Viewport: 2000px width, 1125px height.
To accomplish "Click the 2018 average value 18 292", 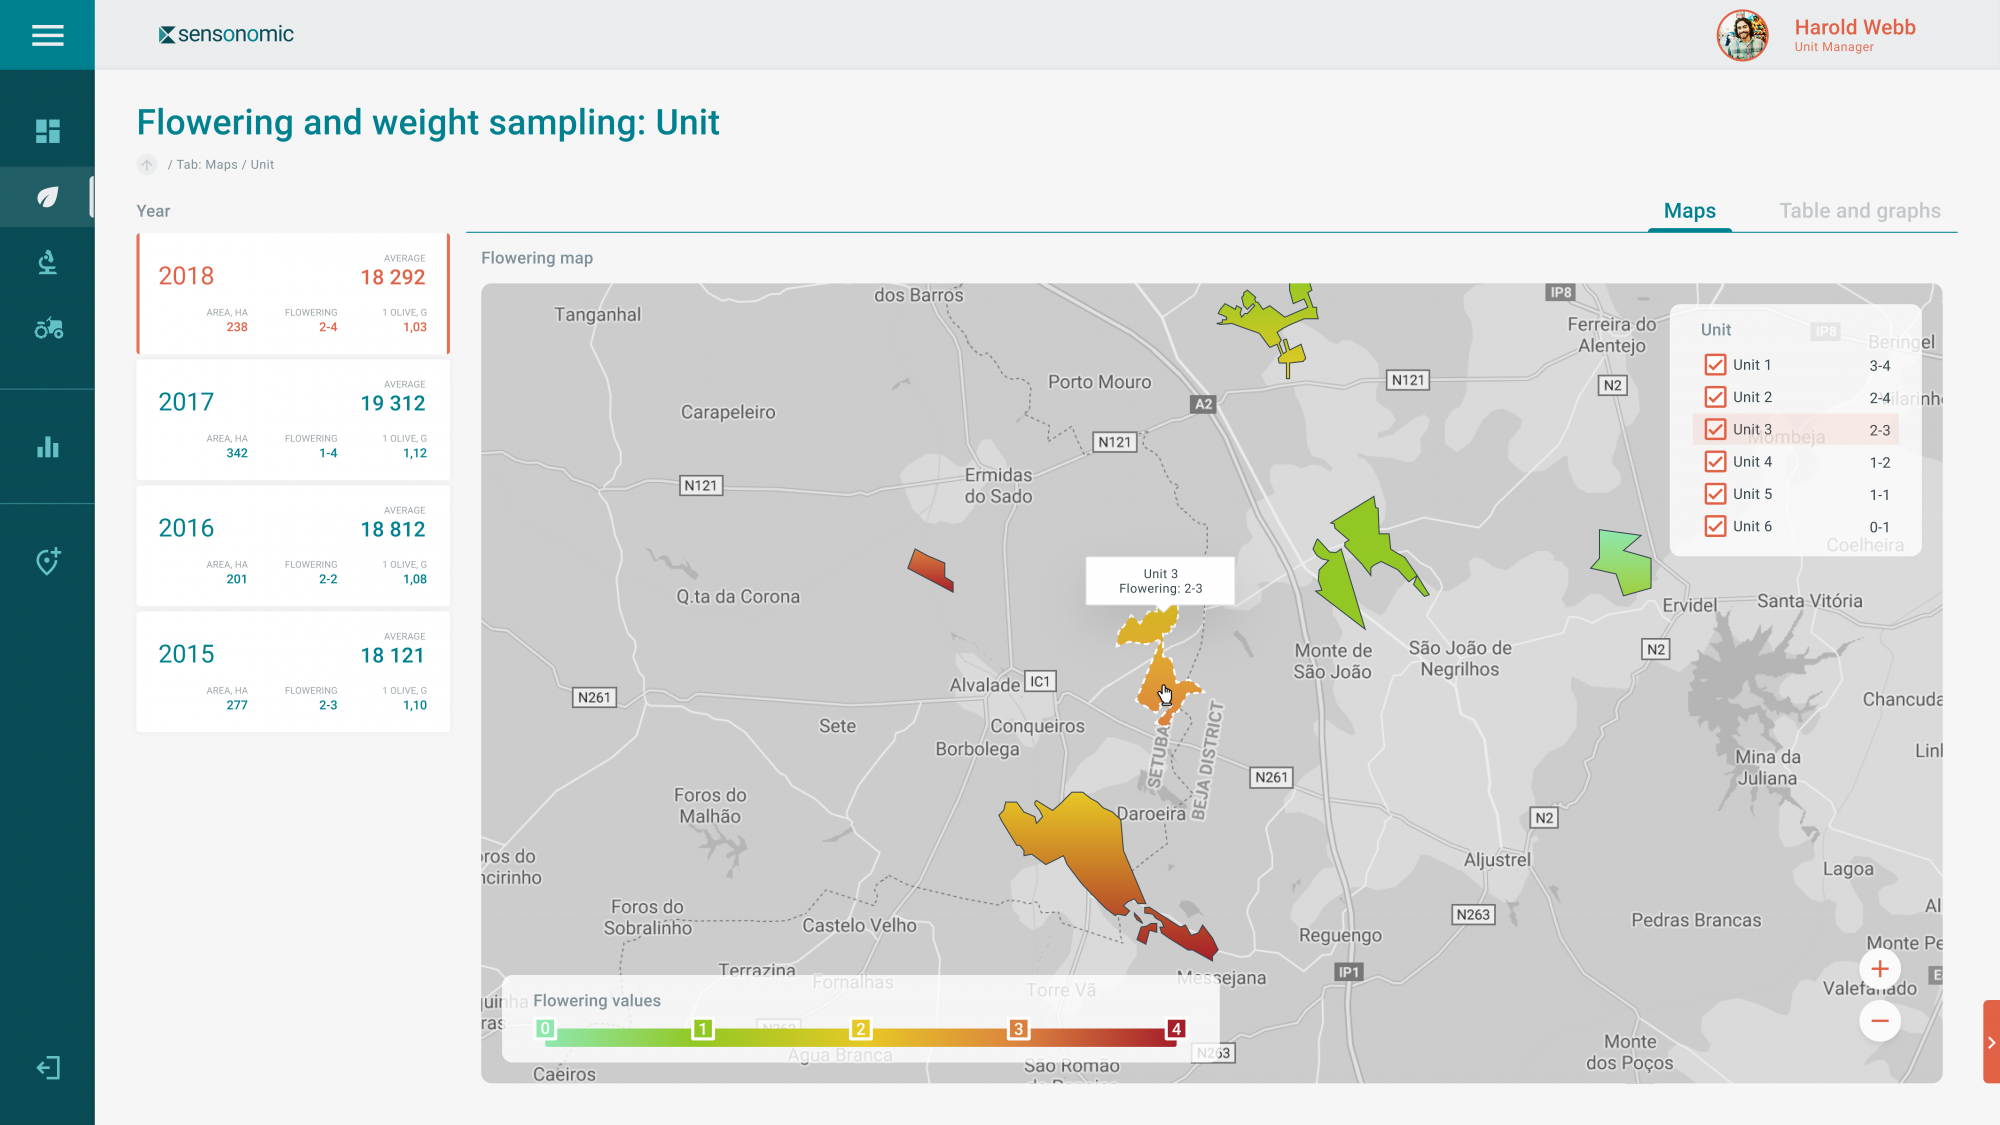I will click(393, 277).
